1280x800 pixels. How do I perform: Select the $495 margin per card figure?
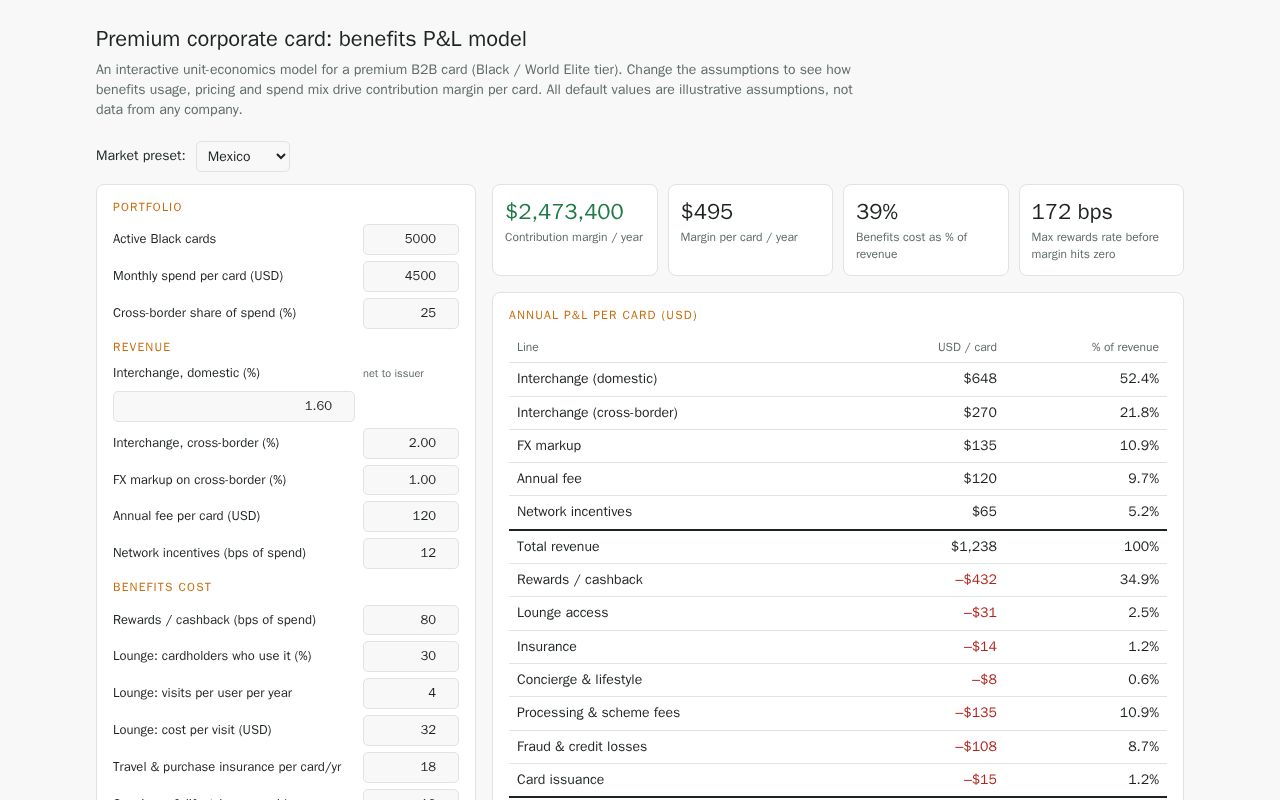[x=707, y=212]
